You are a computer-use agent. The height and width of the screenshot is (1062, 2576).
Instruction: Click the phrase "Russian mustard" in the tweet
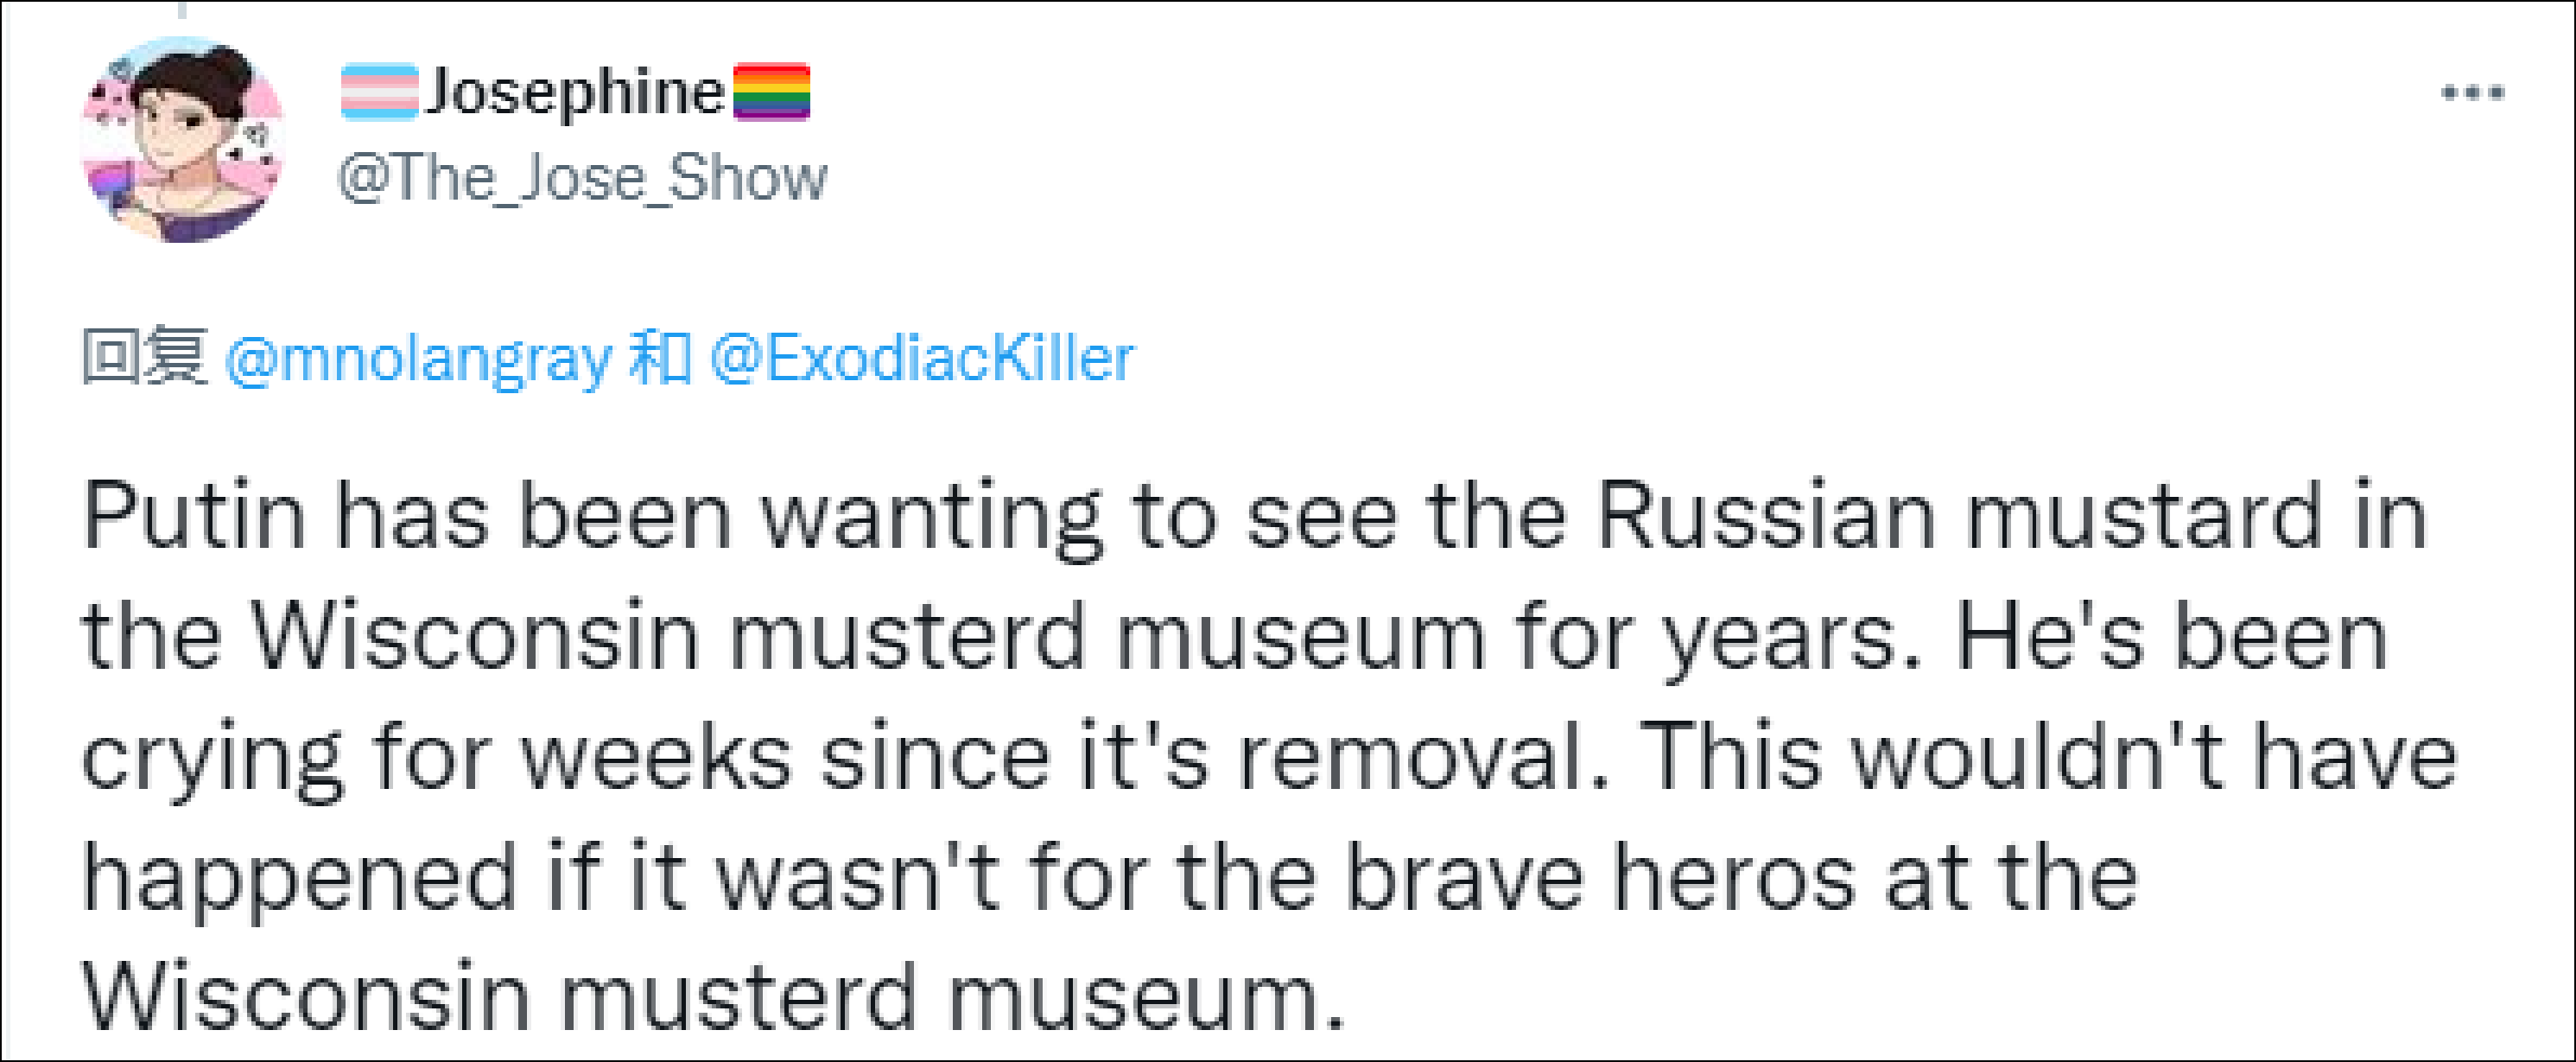[x=1958, y=517]
